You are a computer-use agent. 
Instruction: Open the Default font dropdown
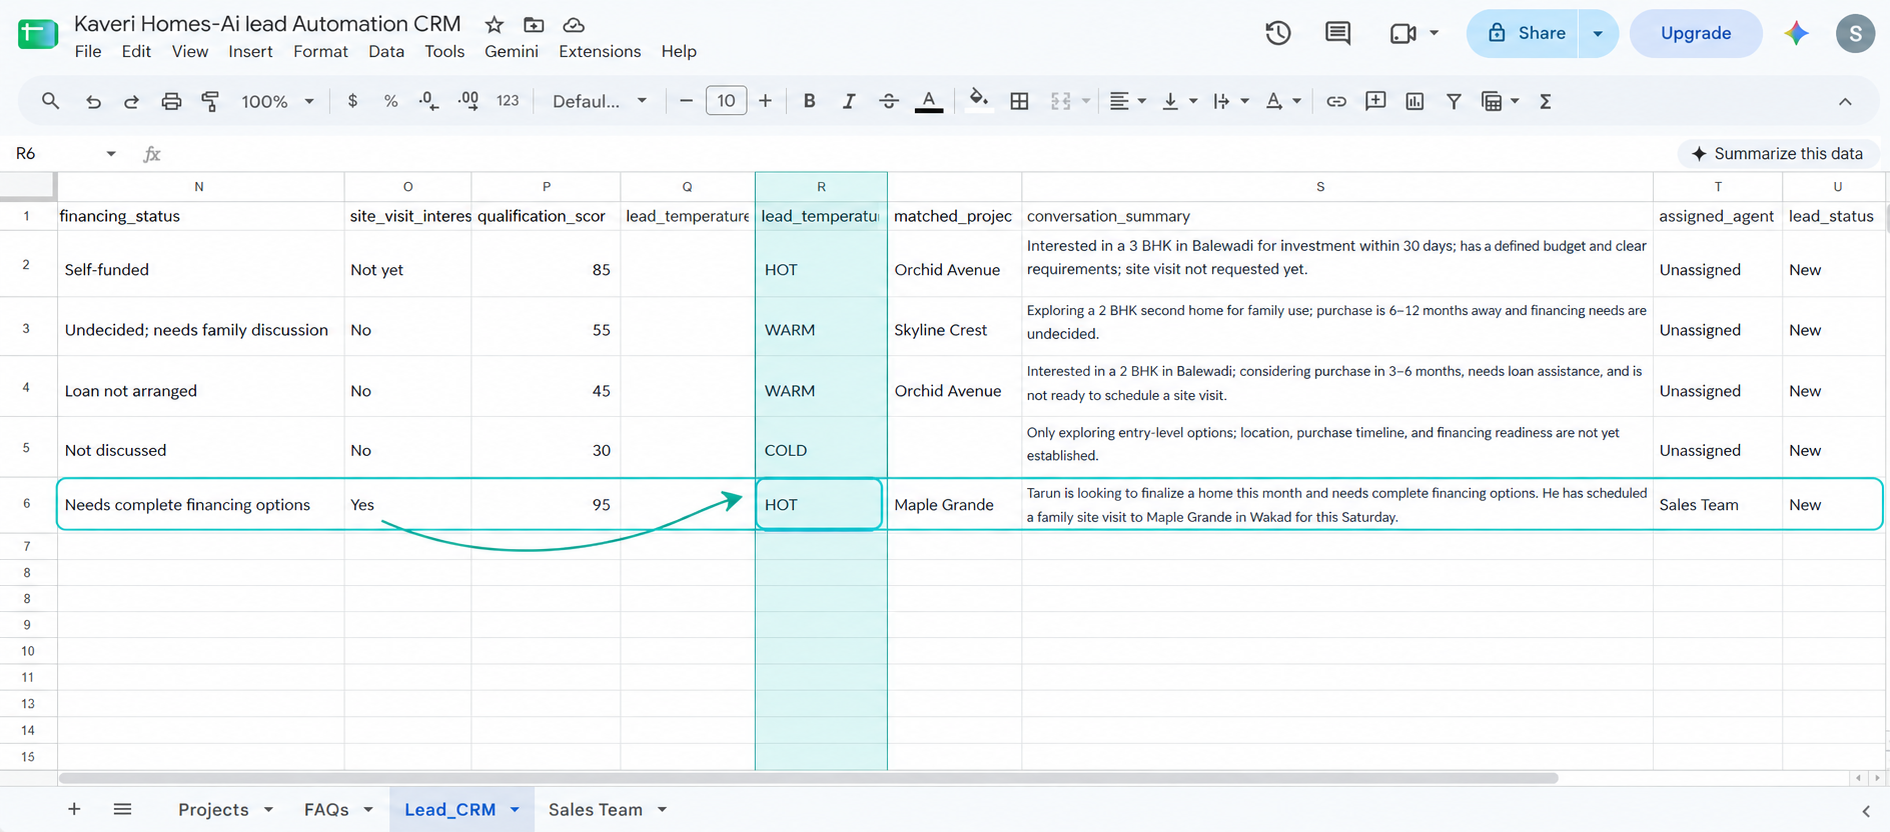600,101
